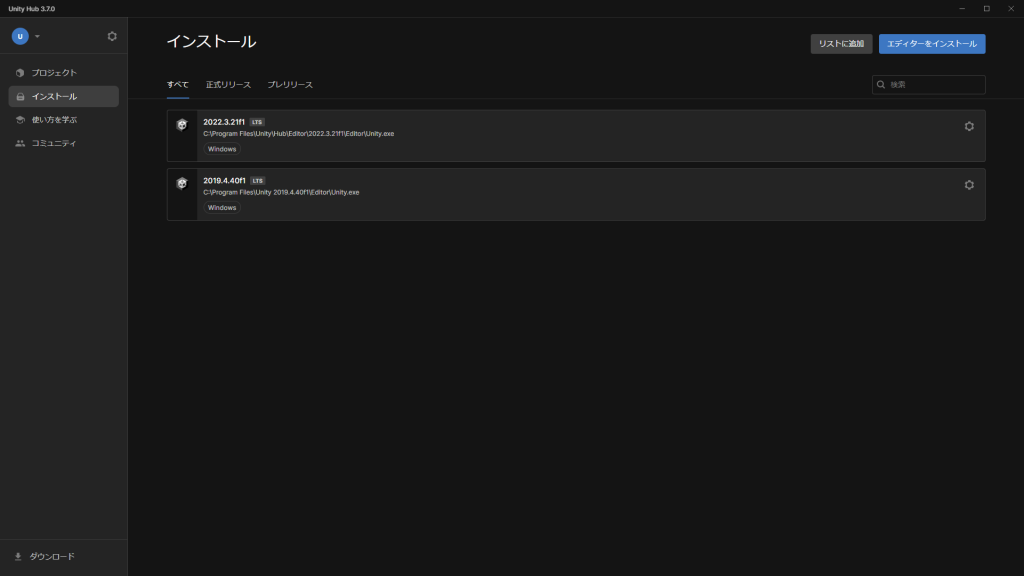This screenshot has width=1024, height=576.
Task: Click the Unity logo for 2022.3.21f1
Action: pyautogui.click(x=182, y=125)
